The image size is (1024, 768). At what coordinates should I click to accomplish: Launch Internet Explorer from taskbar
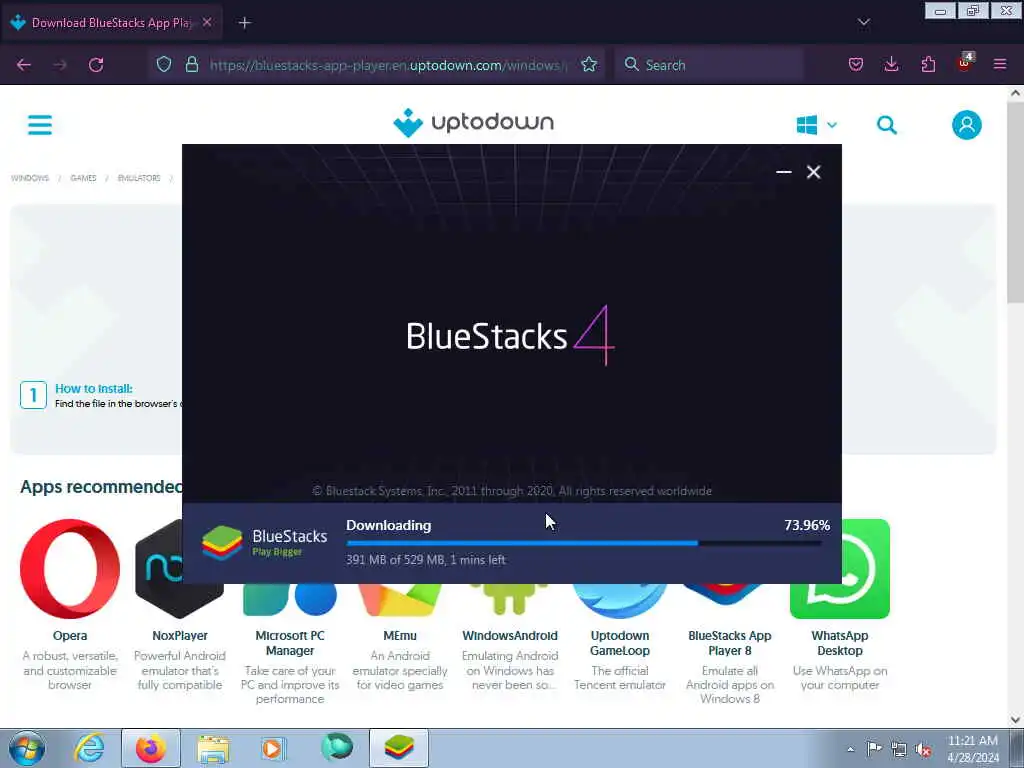pyautogui.click(x=89, y=748)
